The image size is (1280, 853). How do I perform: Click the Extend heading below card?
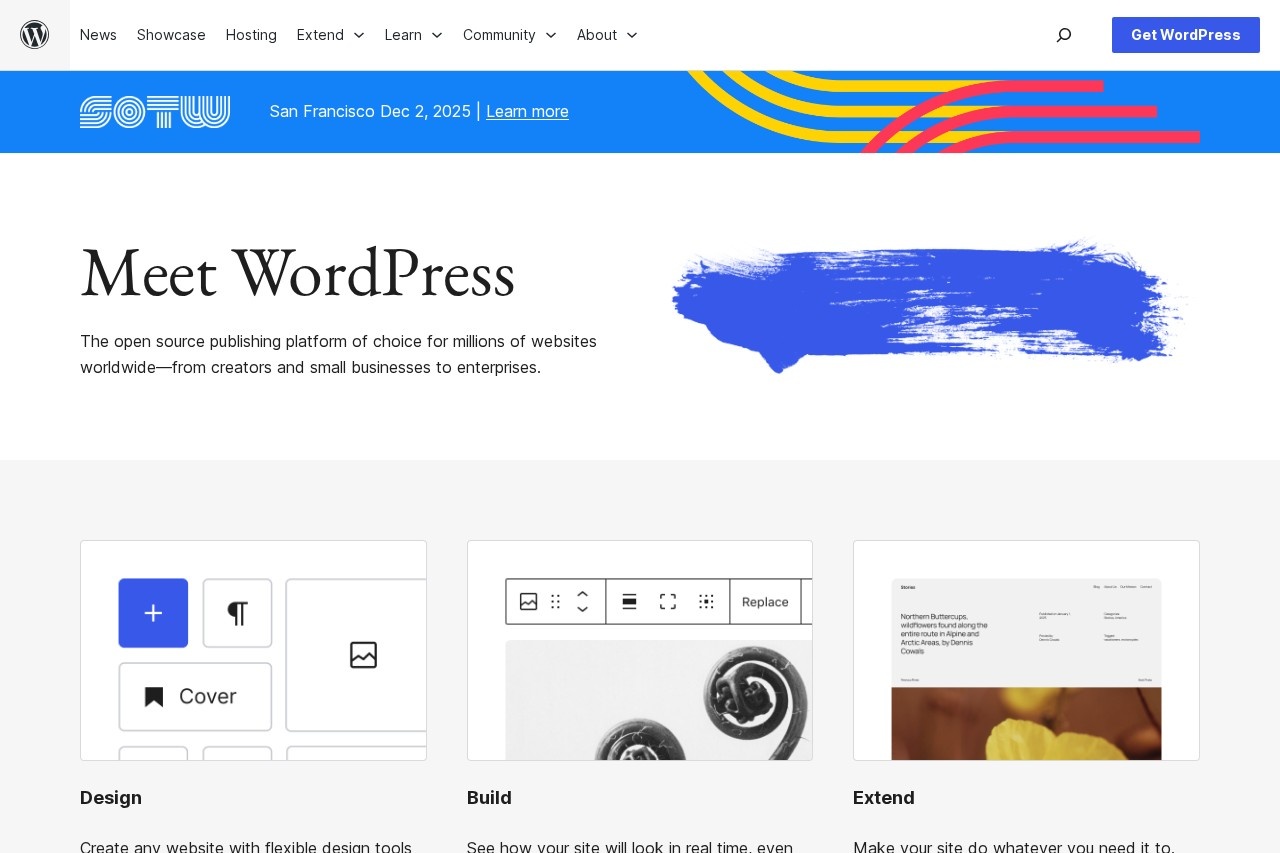pyautogui.click(x=884, y=798)
